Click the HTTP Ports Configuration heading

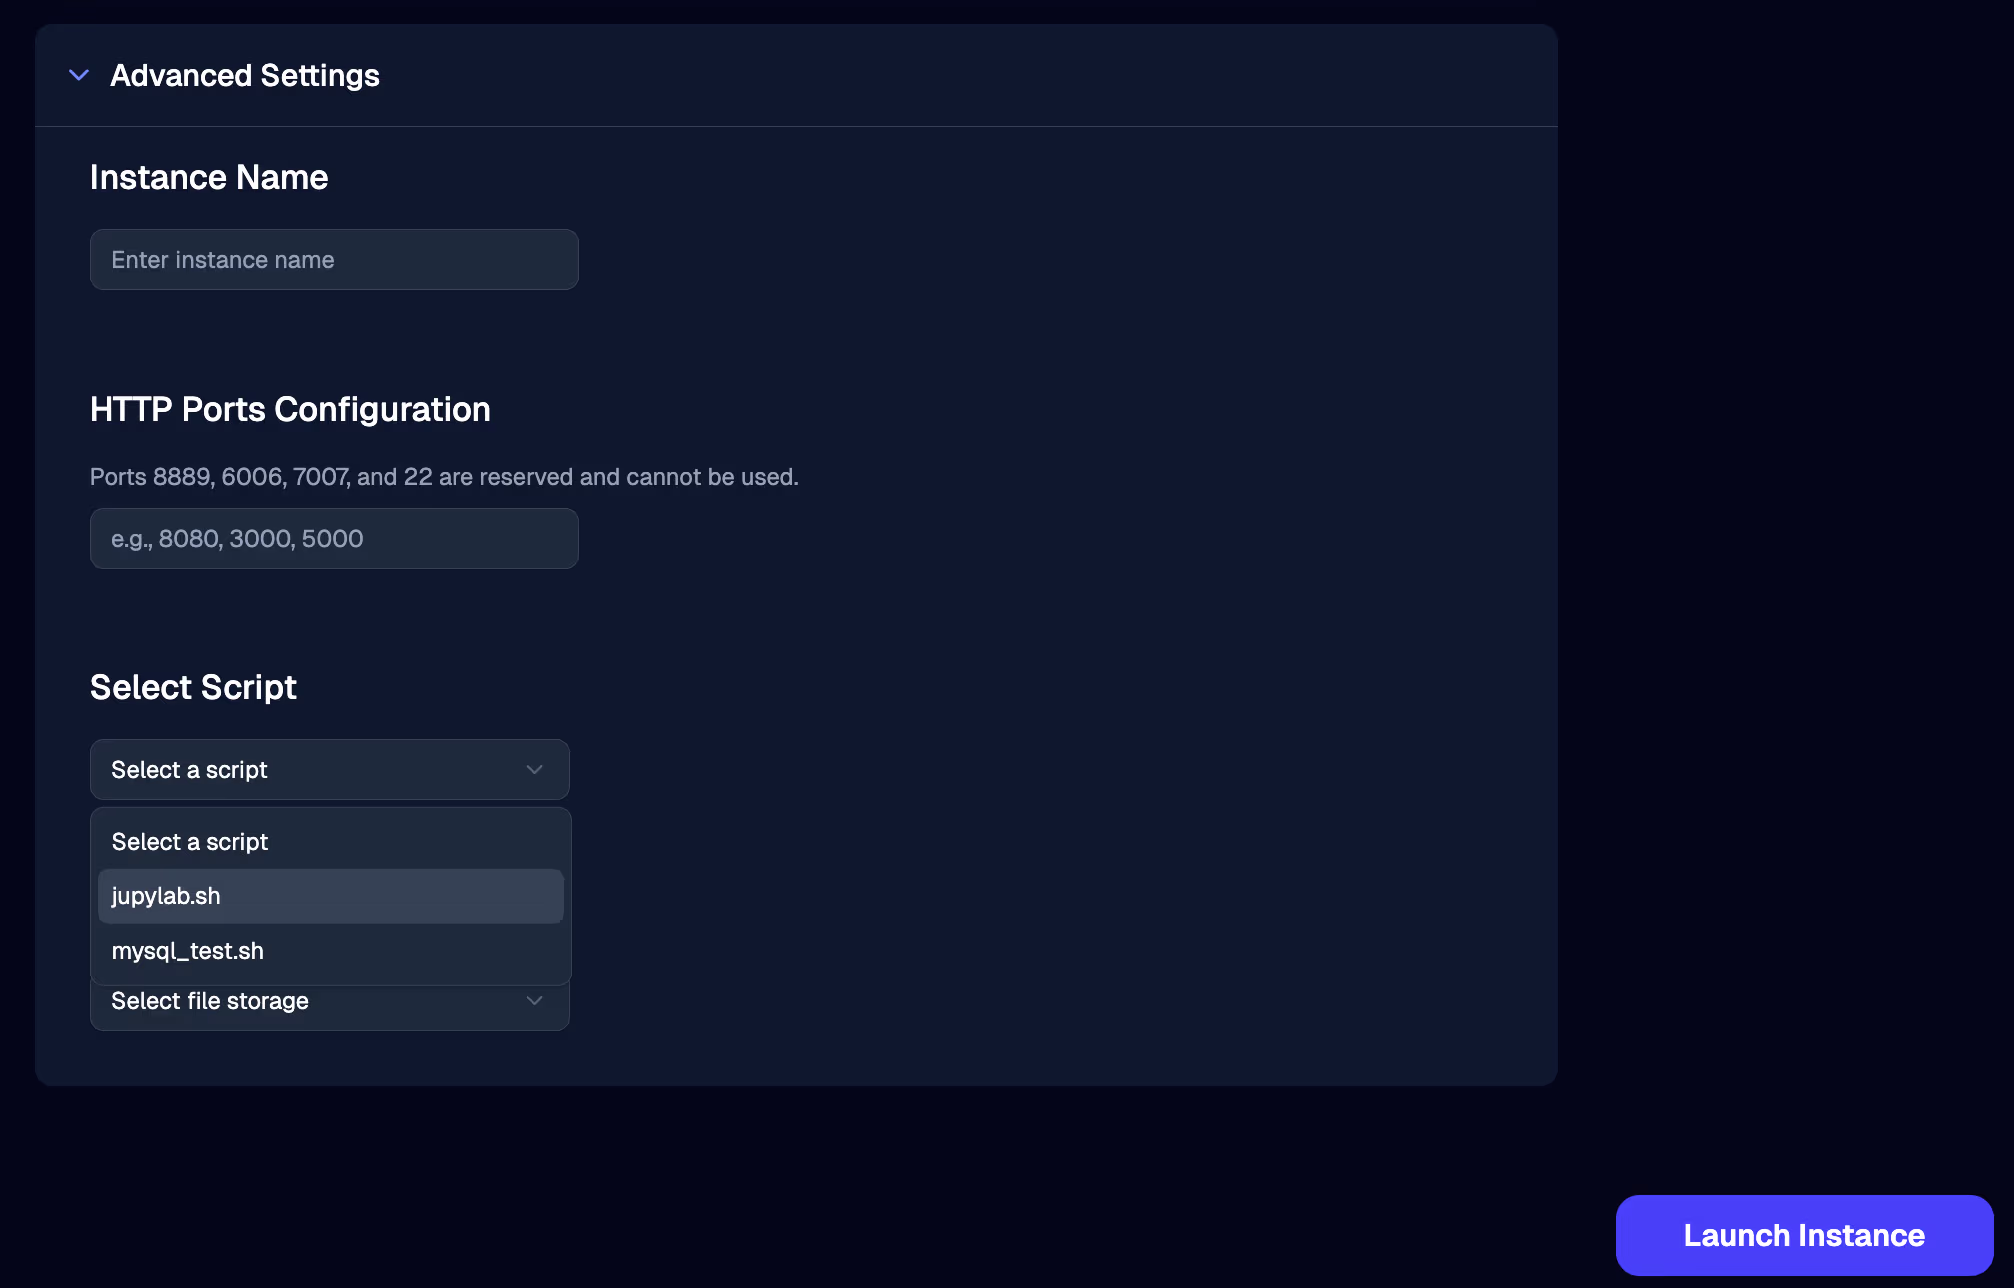(x=290, y=409)
